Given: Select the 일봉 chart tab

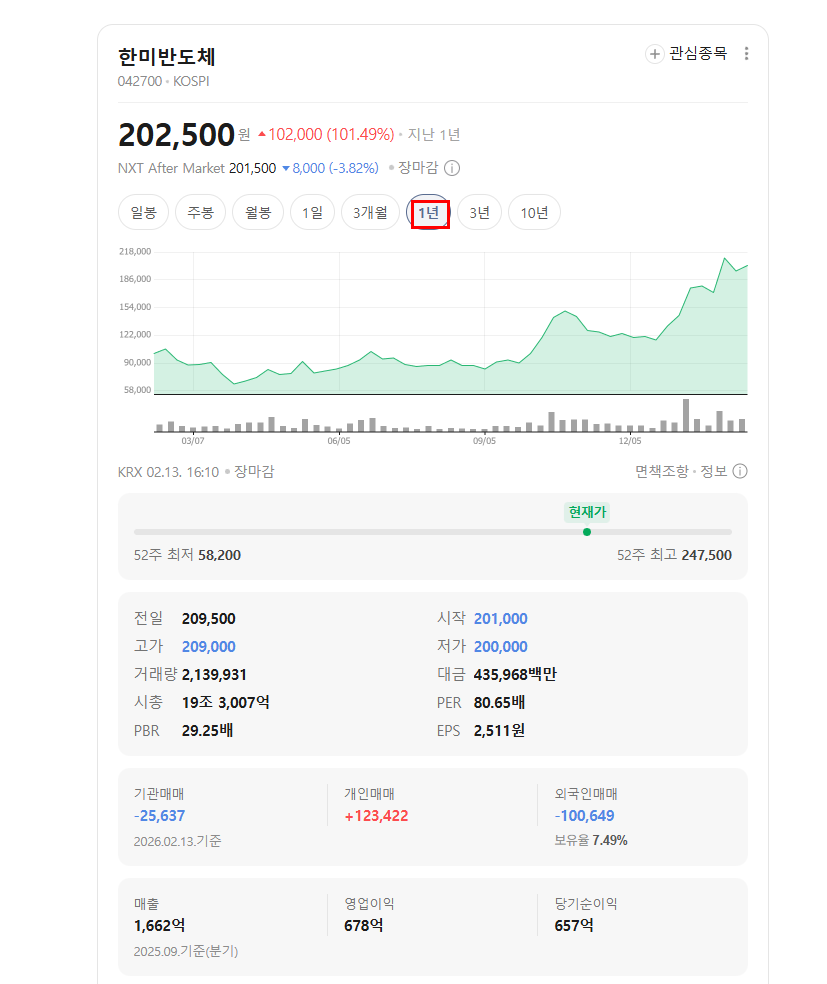Looking at the screenshot, I should pos(143,213).
